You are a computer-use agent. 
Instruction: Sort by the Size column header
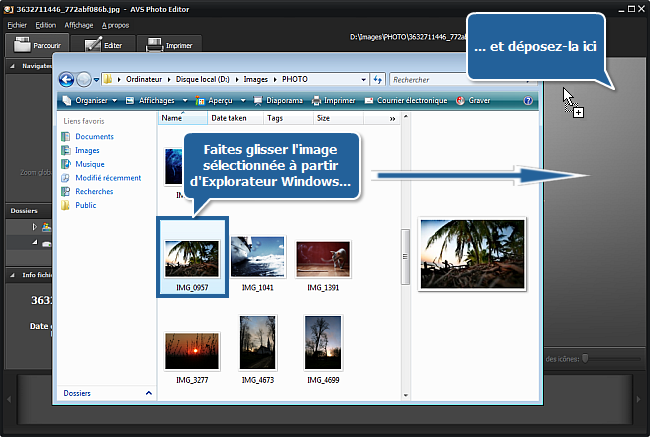338,118
